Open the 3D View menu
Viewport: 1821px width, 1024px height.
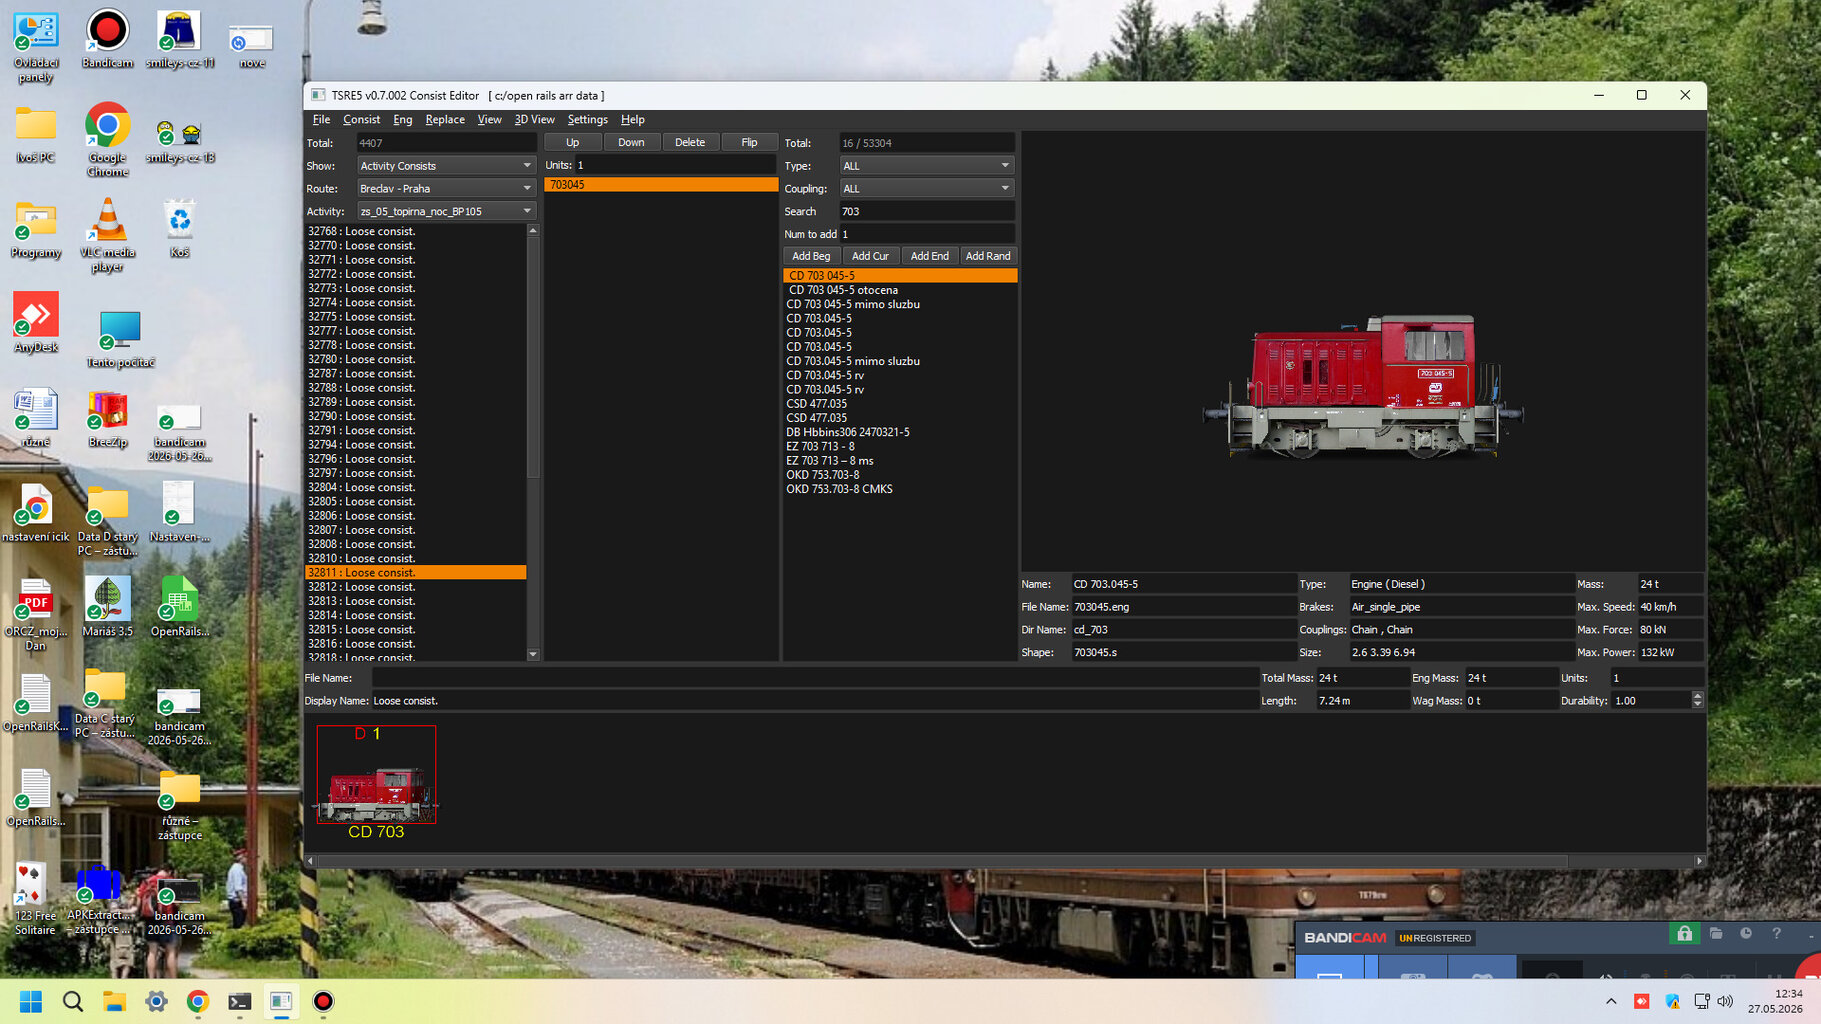(534, 119)
